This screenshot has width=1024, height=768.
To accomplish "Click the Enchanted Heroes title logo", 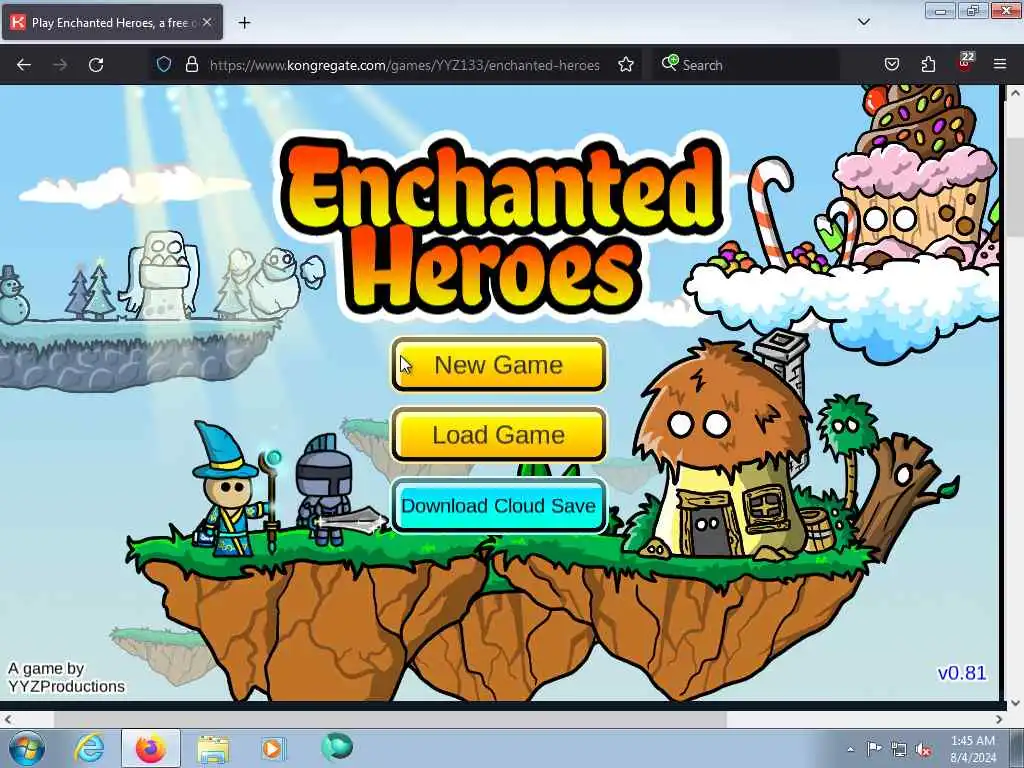I will click(502, 229).
